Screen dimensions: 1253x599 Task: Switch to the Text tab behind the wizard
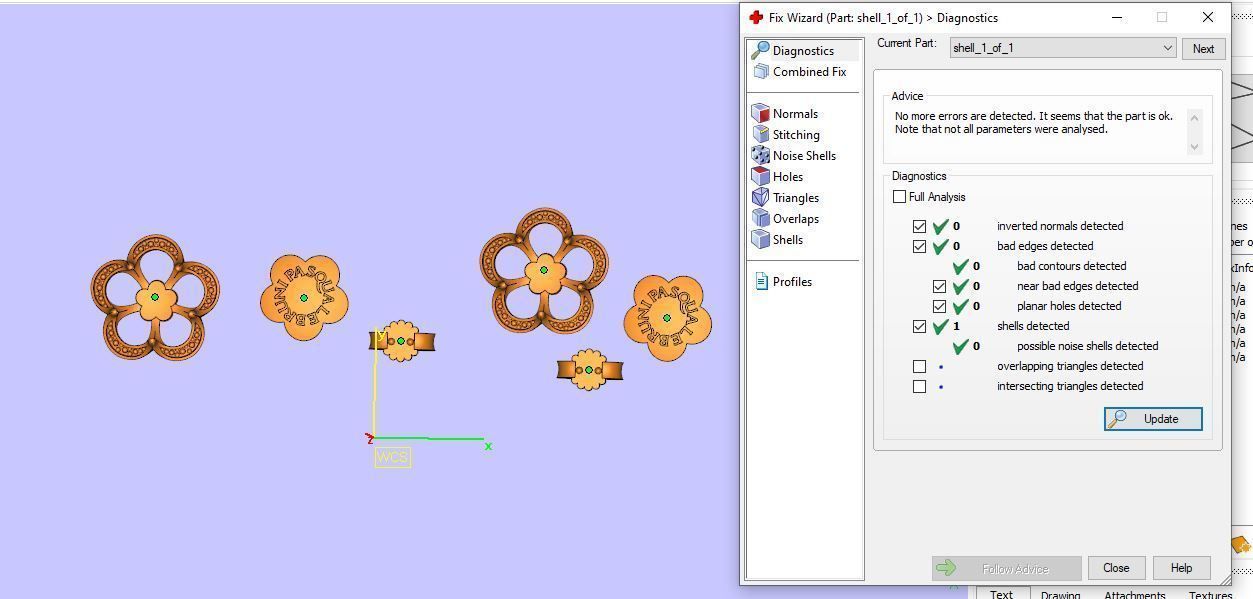[x=1001, y=594]
